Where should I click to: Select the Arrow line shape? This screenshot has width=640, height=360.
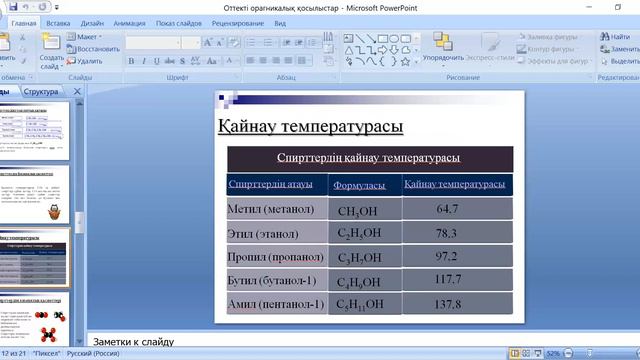[x=371, y=39]
